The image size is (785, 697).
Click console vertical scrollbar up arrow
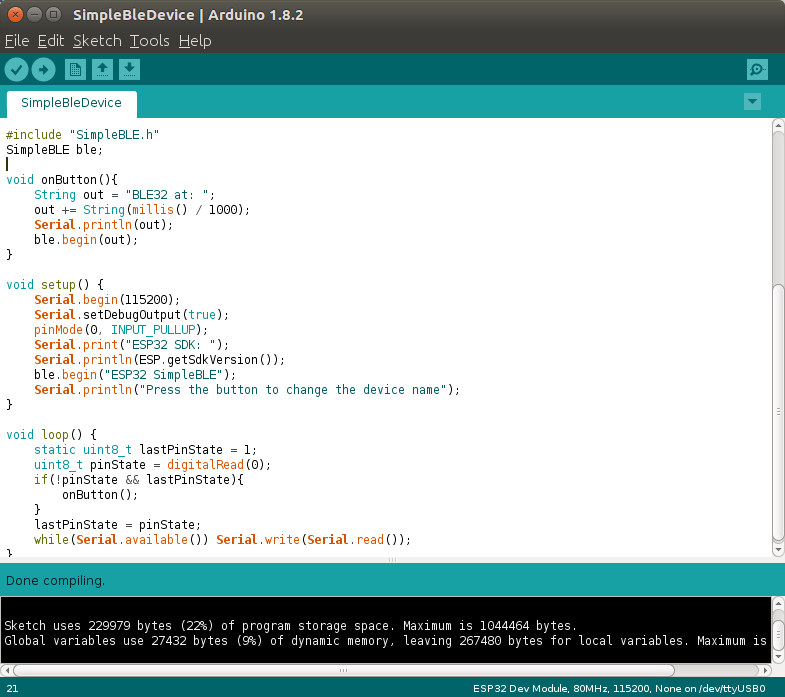pyautogui.click(x=777, y=603)
